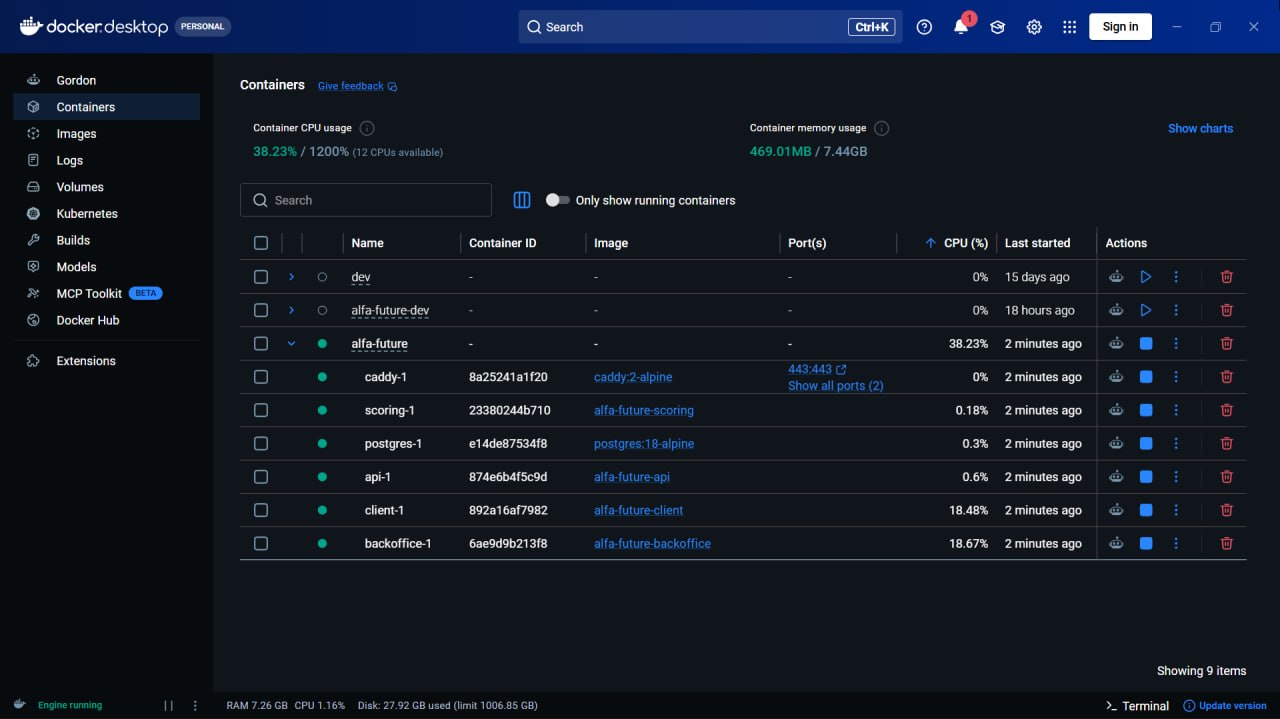Ask Gordon about the api-1 container
This screenshot has width=1280, height=719.
click(x=1116, y=477)
